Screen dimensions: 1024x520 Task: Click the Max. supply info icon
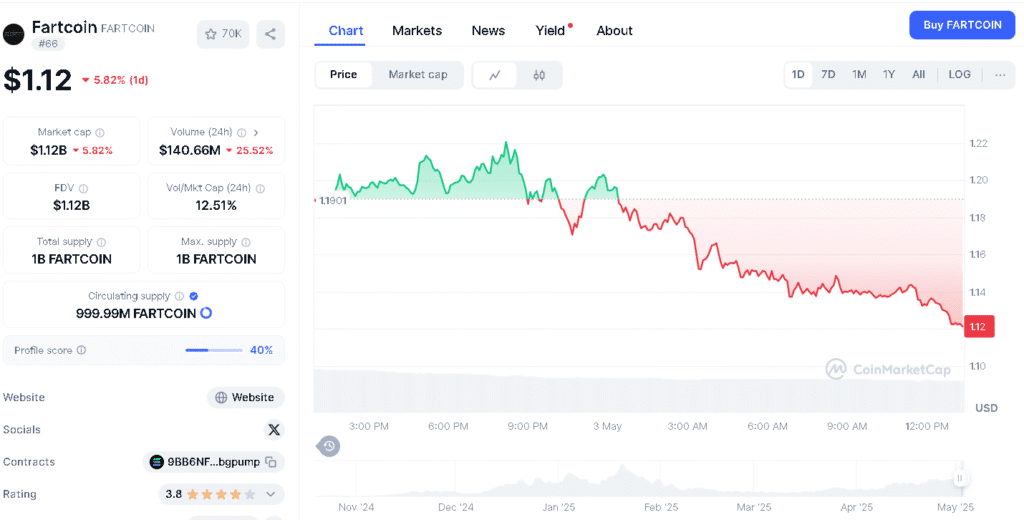[246, 242]
